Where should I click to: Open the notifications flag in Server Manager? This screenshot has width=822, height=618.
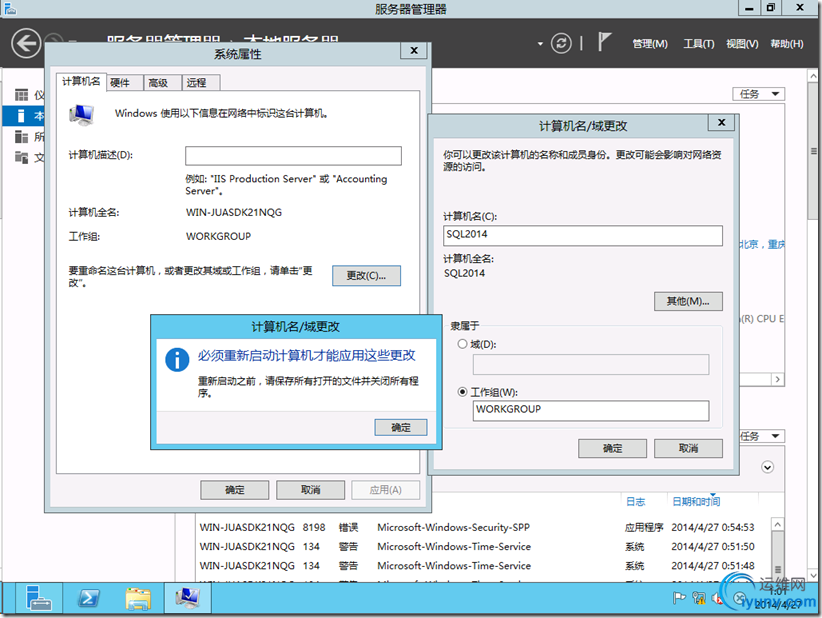604,42
